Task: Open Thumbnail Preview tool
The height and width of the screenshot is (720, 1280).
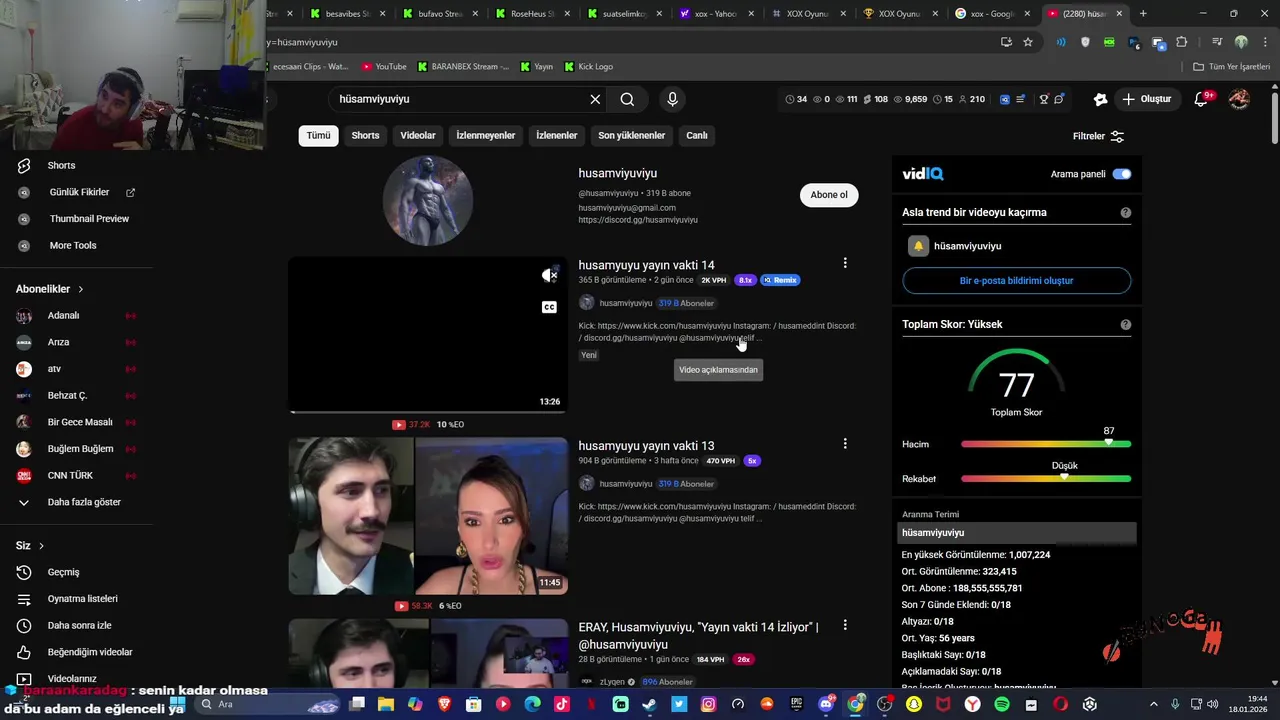Action: 89,219
